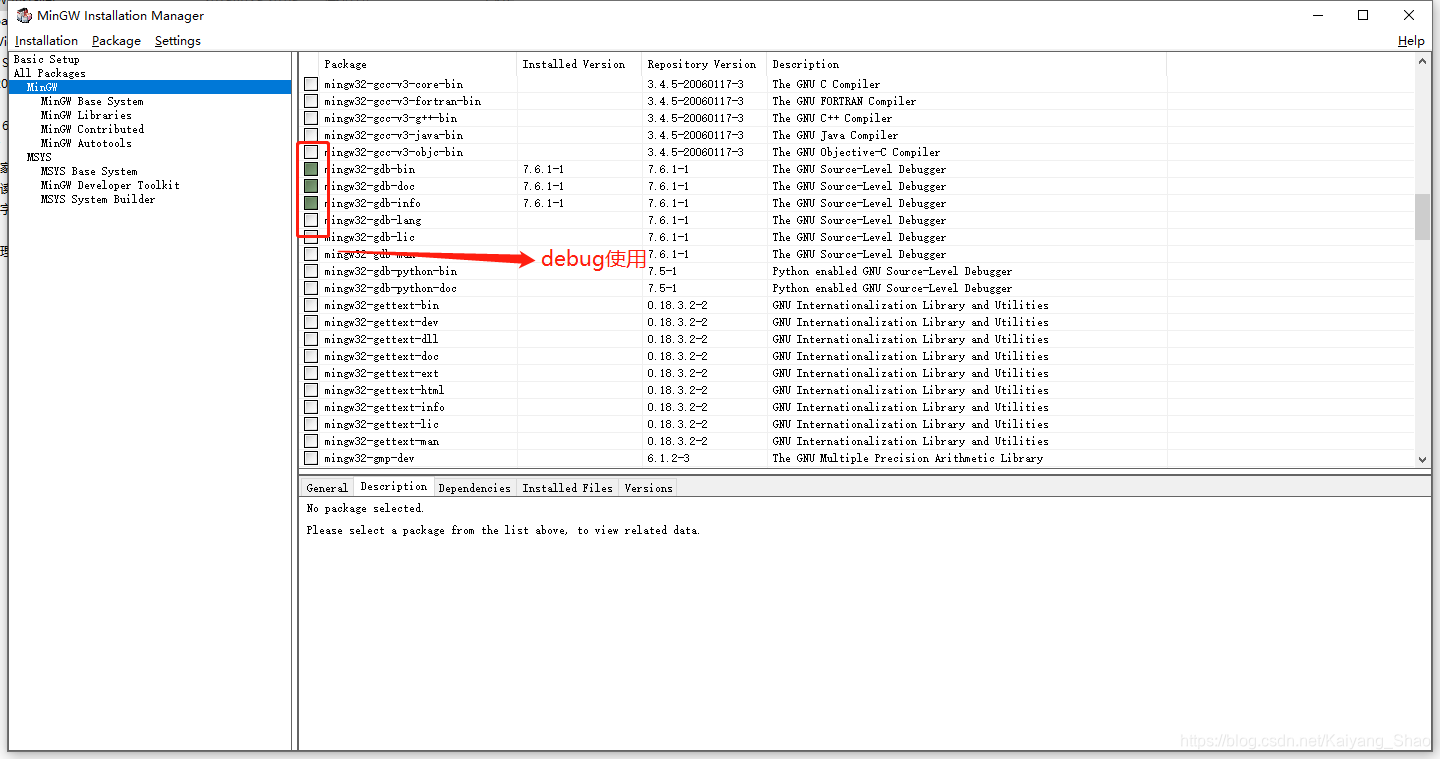Viewport: 1440px width, 759px height.
Task: Toggle checkbox for mingw32-gcc-v3-fortran-bin
Action: (311, 101)
